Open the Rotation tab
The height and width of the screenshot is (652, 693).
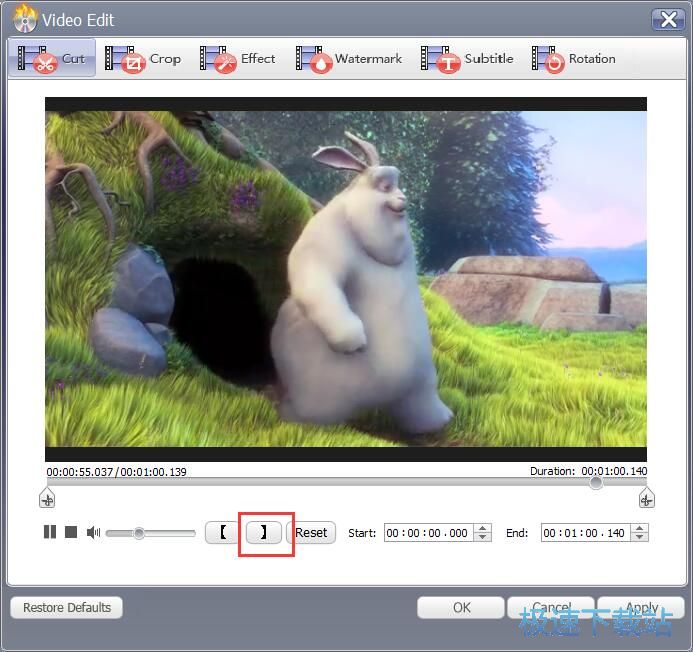(573, 58)
